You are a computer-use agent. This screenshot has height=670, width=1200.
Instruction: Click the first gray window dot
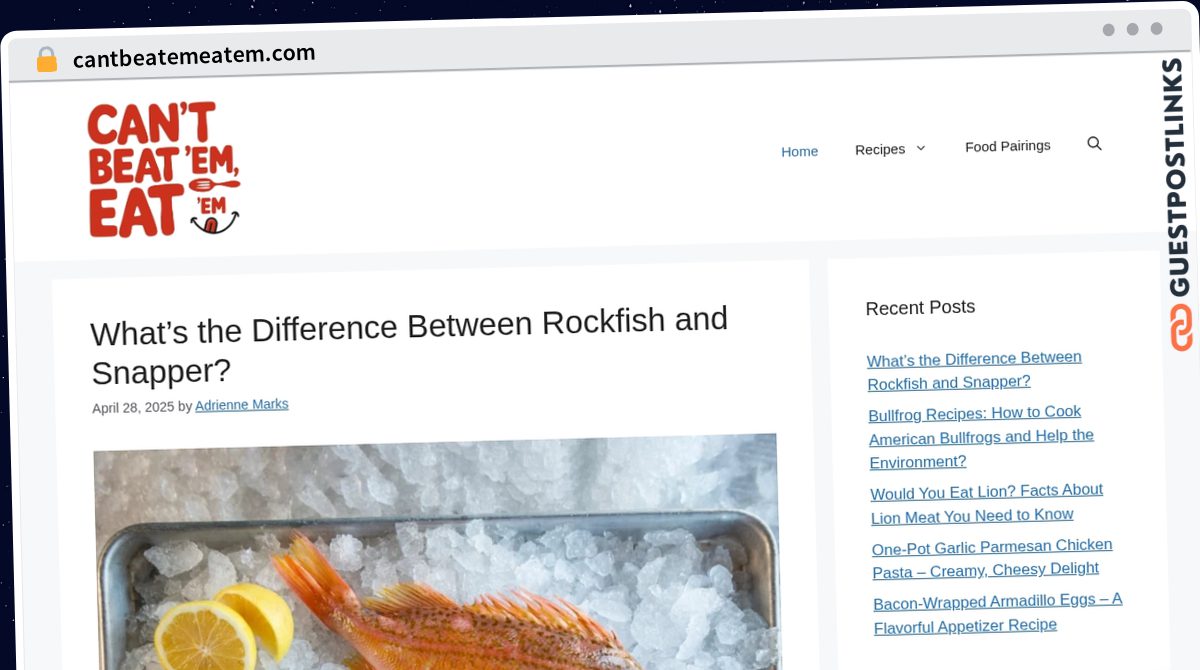click(1108, 30)
